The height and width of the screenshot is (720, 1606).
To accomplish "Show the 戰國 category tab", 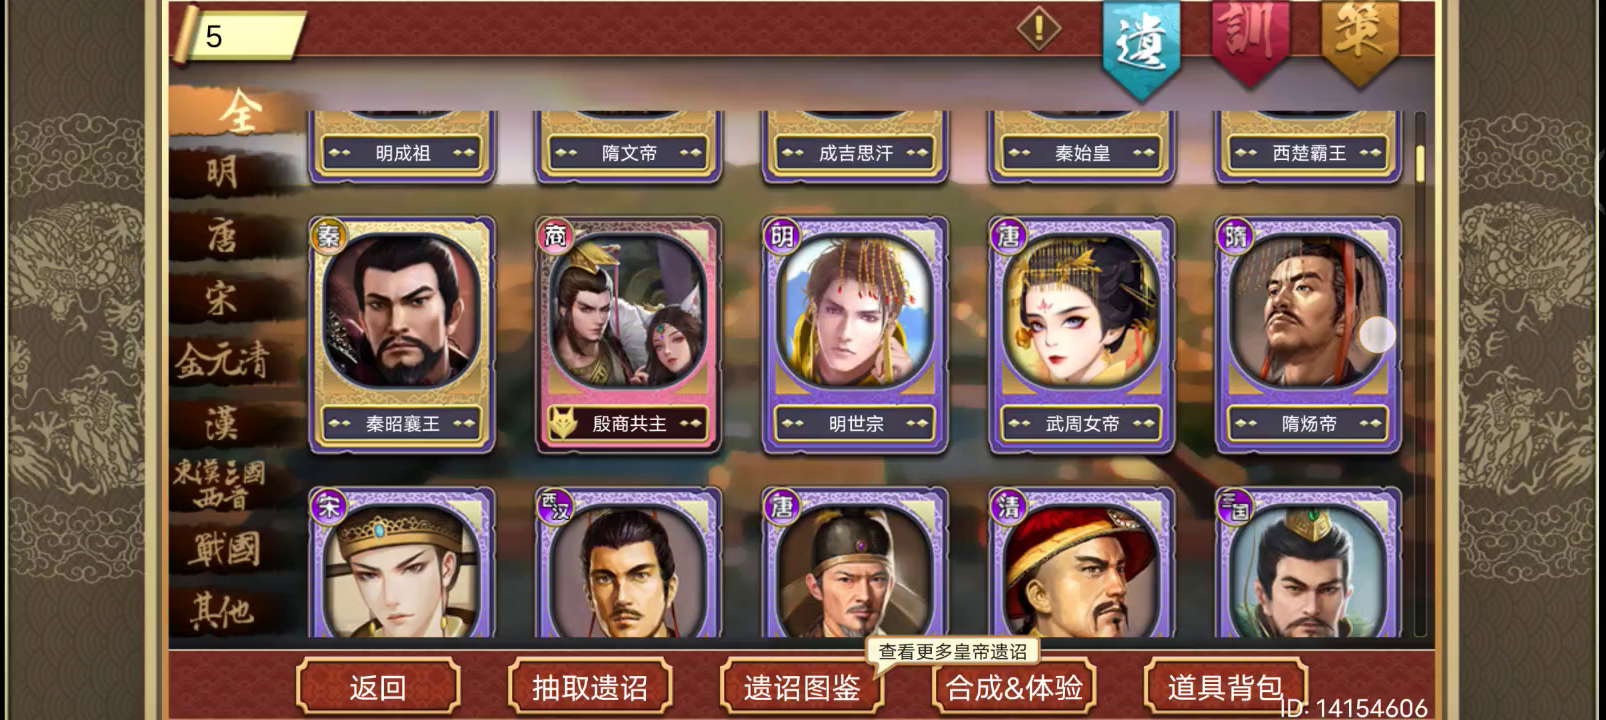I will (x=224, y=547).
